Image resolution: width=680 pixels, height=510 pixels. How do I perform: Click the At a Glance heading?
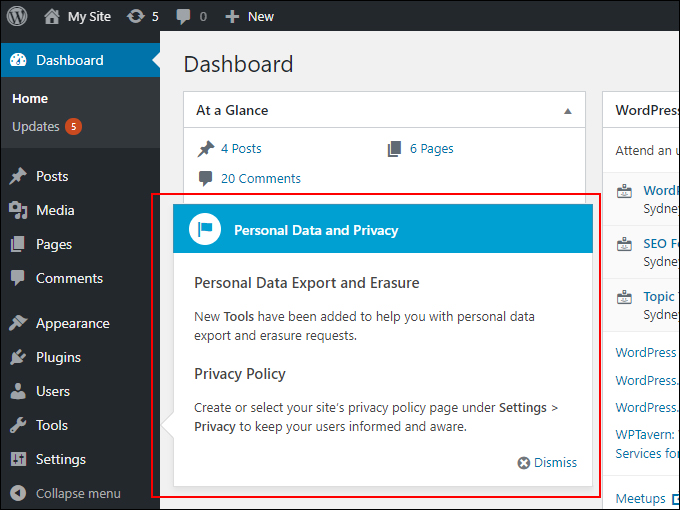232,110
